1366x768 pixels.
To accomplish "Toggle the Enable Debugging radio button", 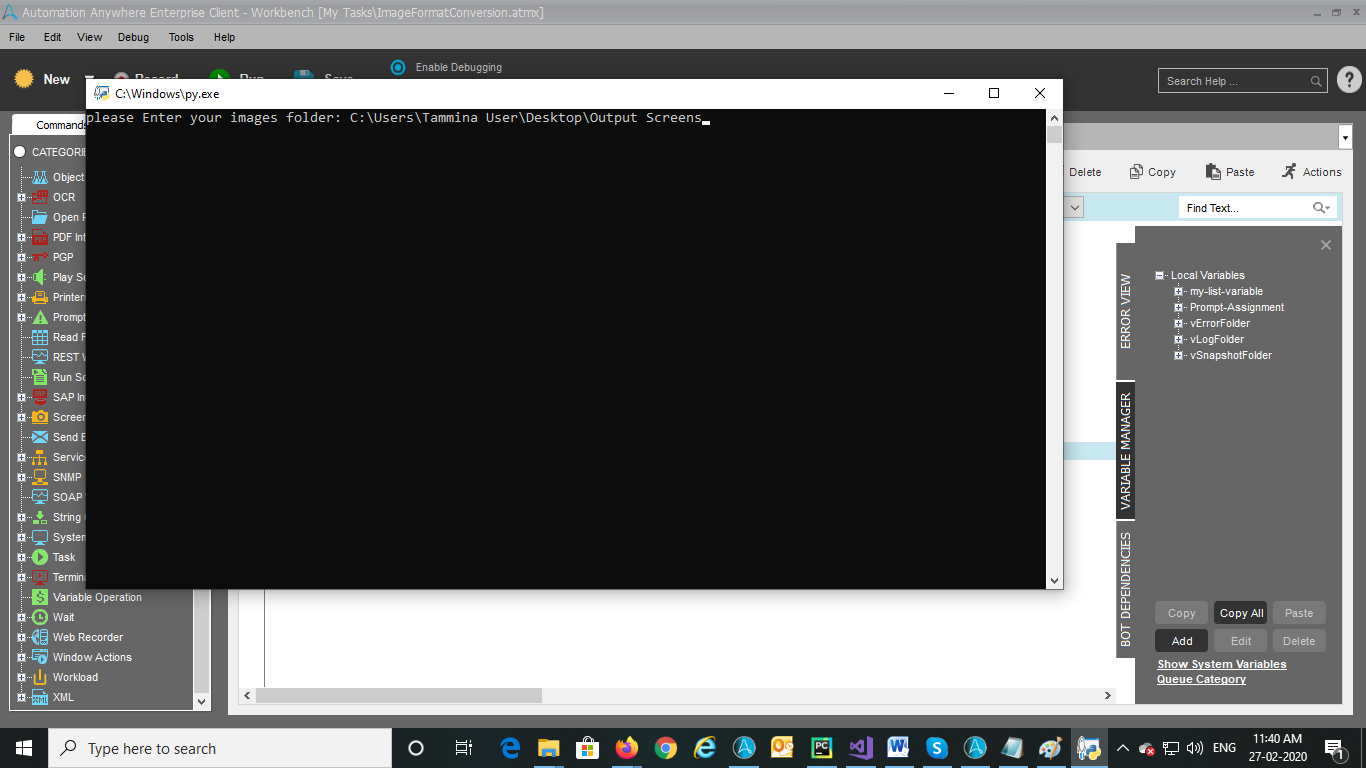I will point(398,67).
